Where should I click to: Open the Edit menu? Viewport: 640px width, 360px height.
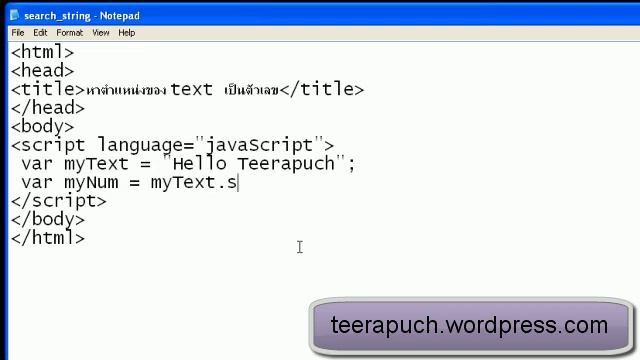pyautogui.click(x=40, y=33)
